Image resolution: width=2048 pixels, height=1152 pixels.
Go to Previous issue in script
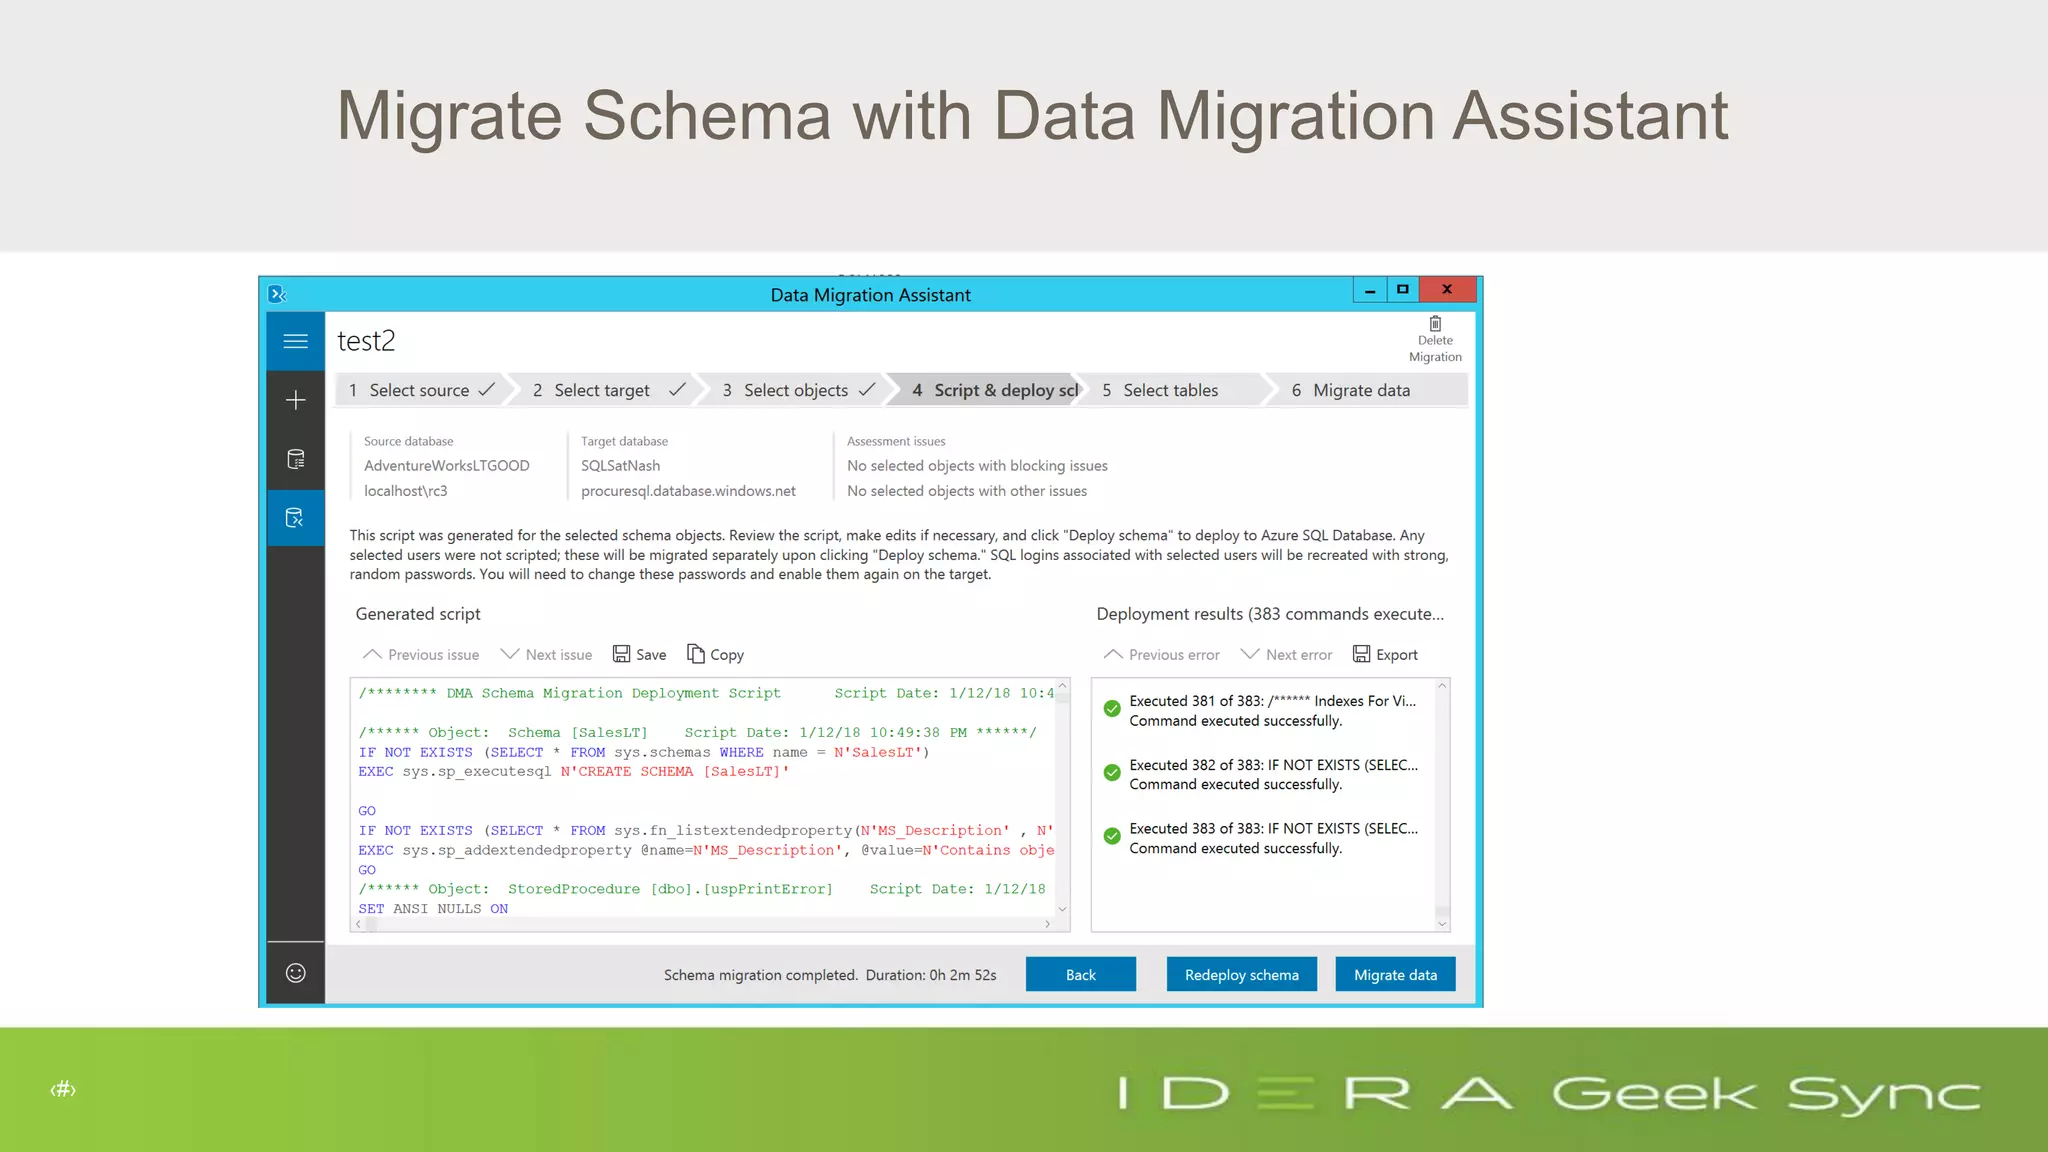pos(421,654)
